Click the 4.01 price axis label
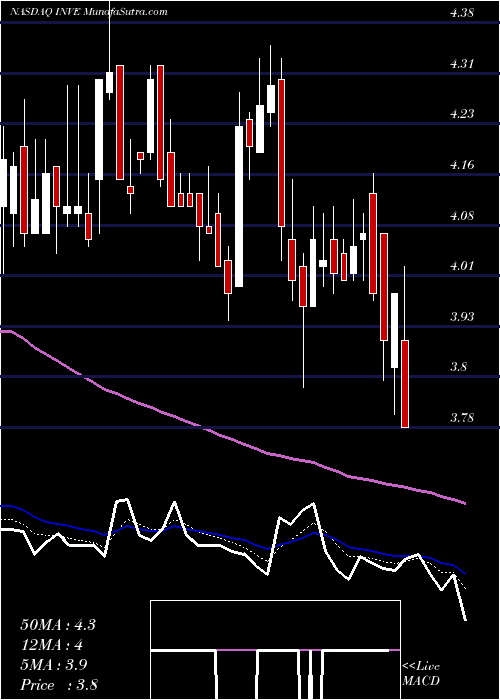 point(462,266)
